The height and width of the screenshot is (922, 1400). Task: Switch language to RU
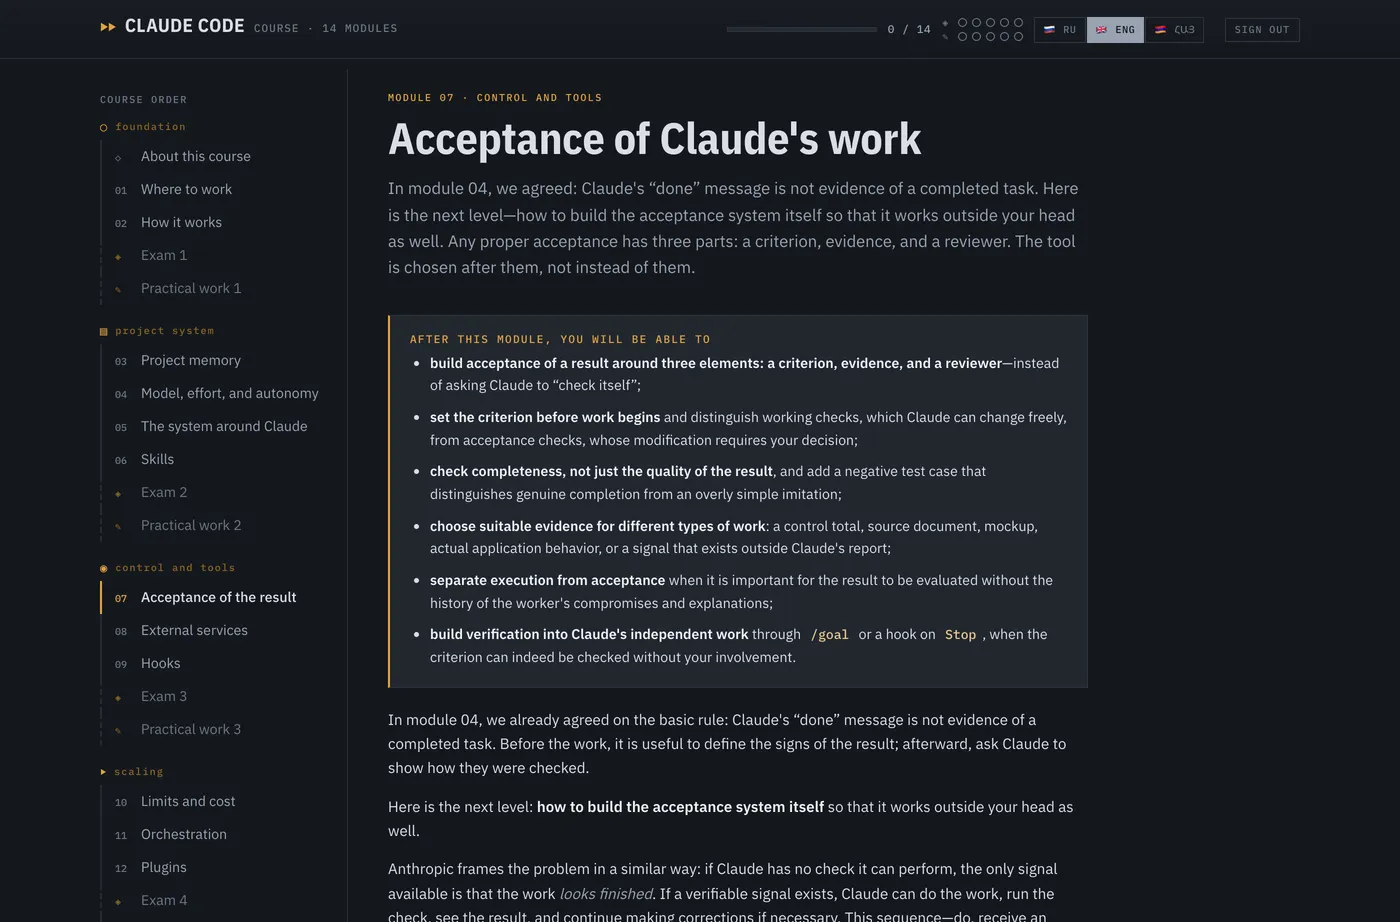1060,30
